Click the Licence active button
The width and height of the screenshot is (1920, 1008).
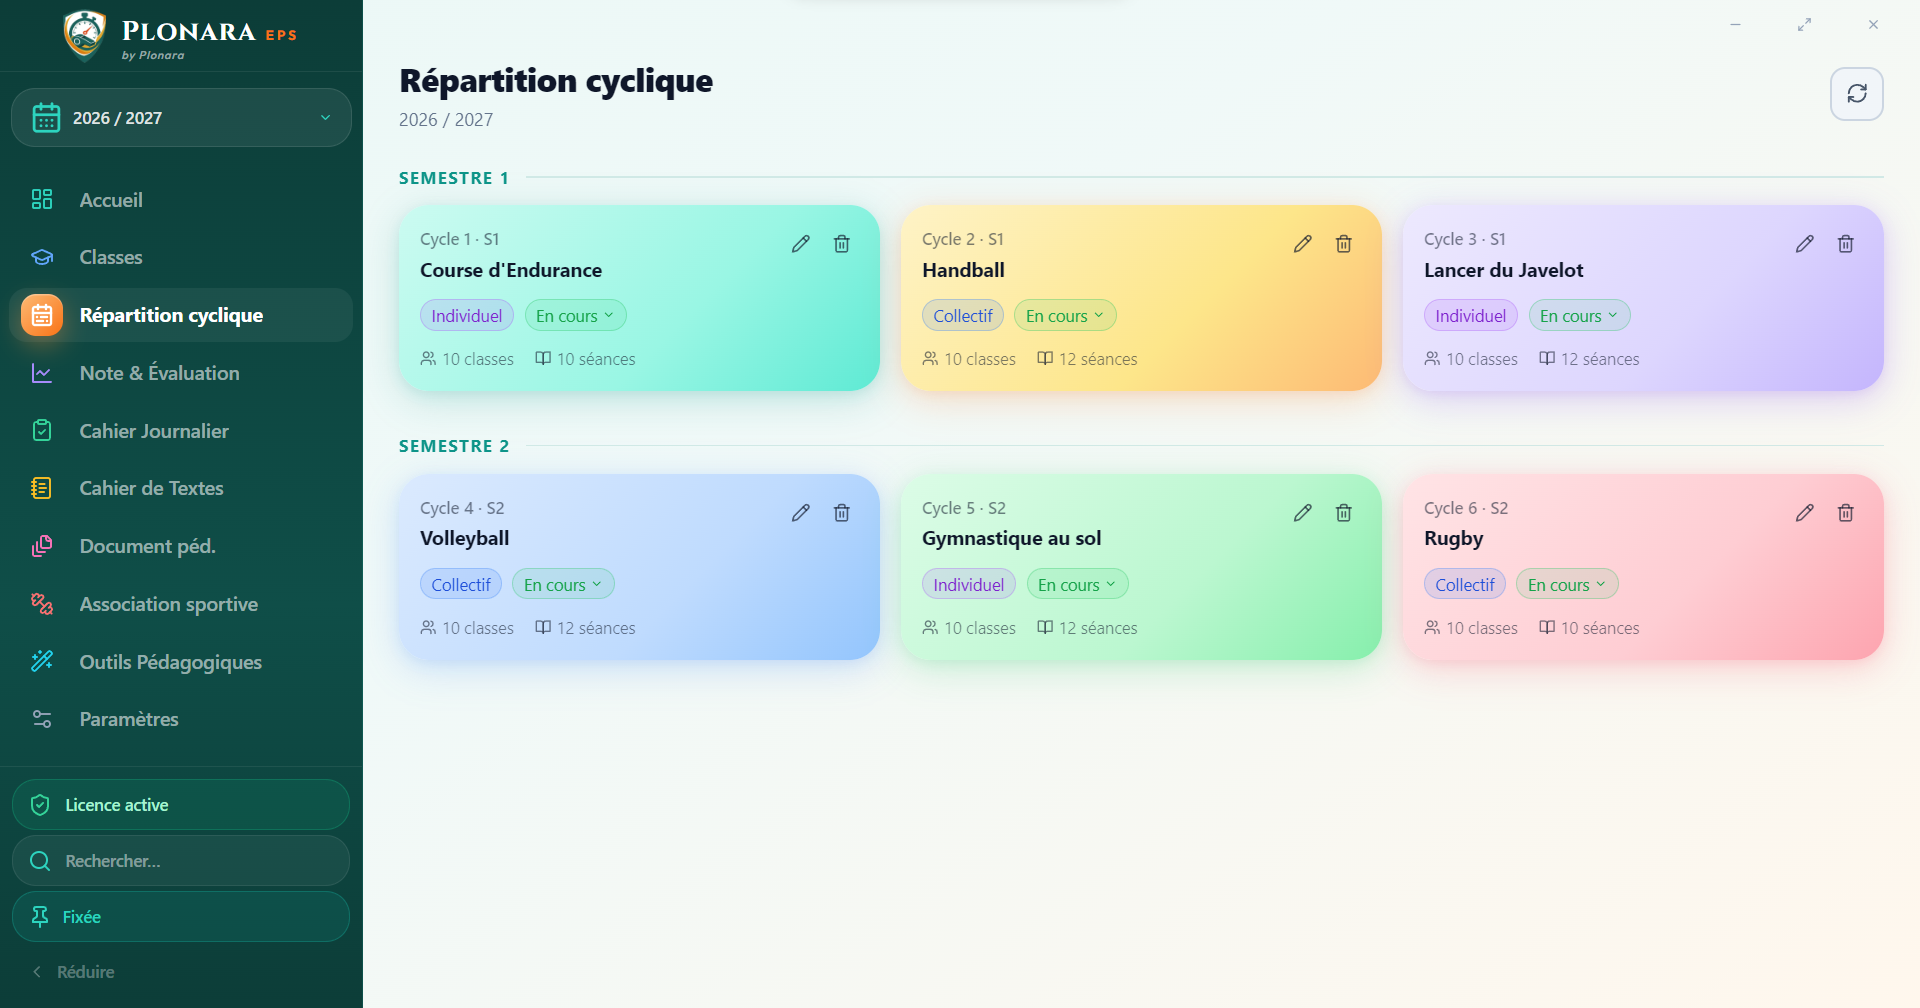click(181, 805)
